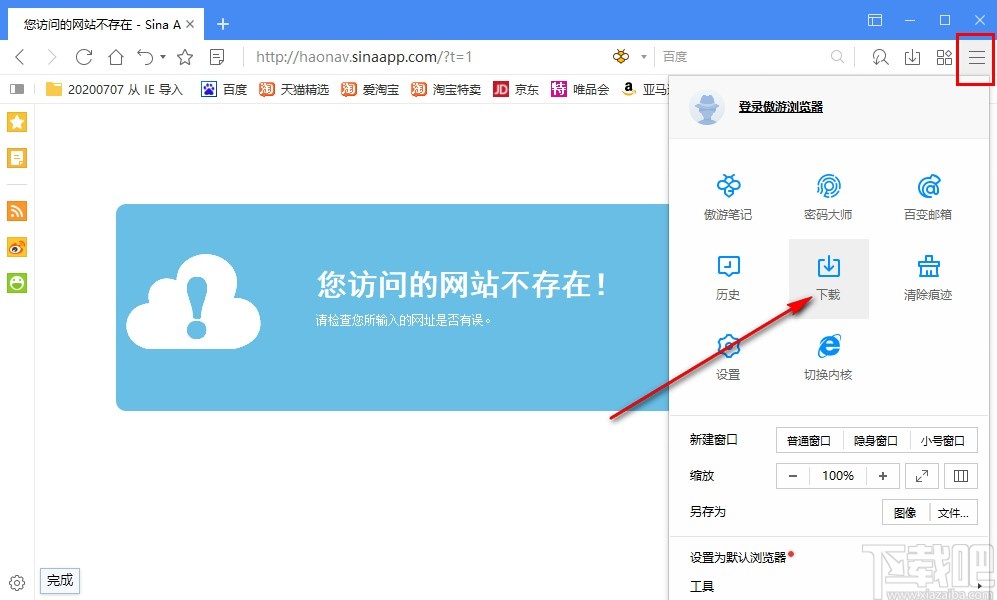Expand the dropdown next to the bee icon
This screenshot has width=997, height=600.
(x=643, y=57)
